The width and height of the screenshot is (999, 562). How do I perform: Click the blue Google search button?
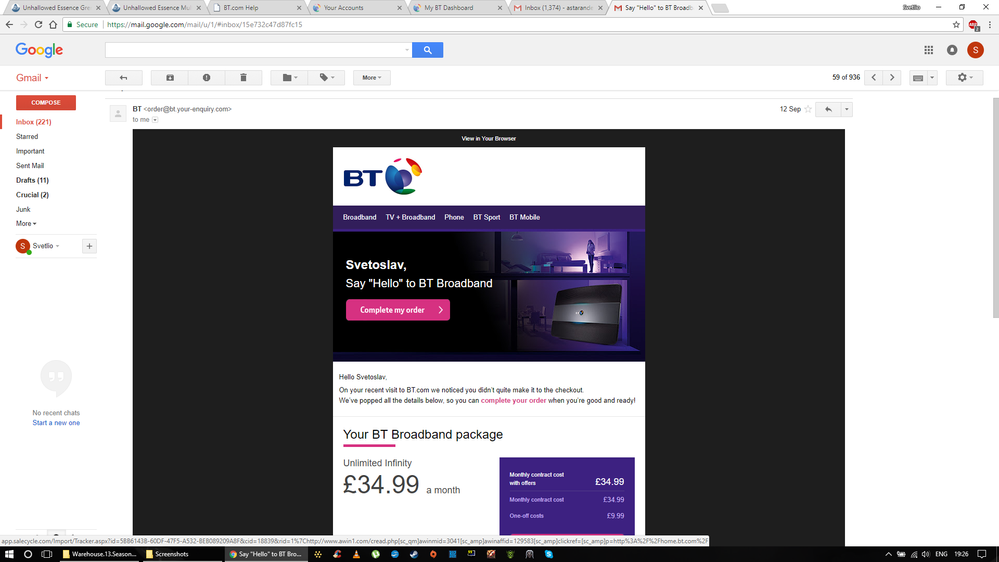(428, 50)
